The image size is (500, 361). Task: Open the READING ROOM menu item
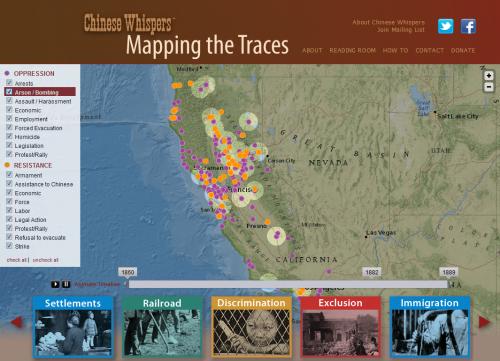(352, 50)
